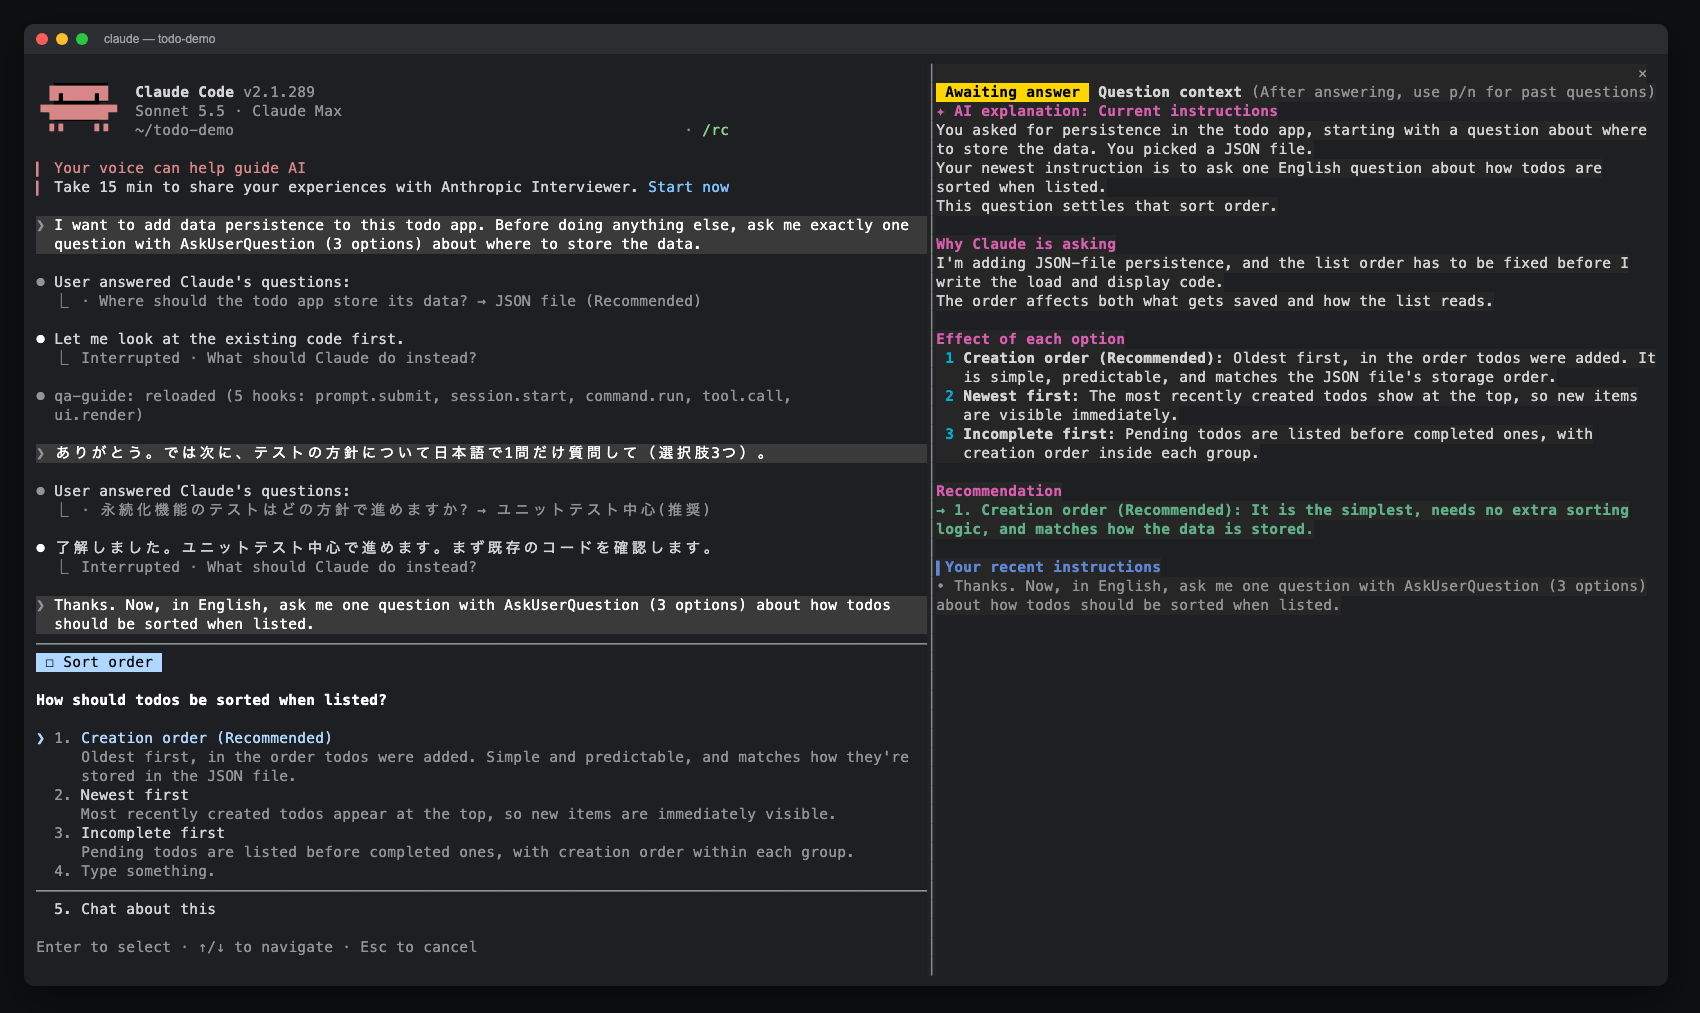Click the How should todos be sorted question
Image resolution: width=1700 pixels, height=1013 pixels.
pos(211,700)
